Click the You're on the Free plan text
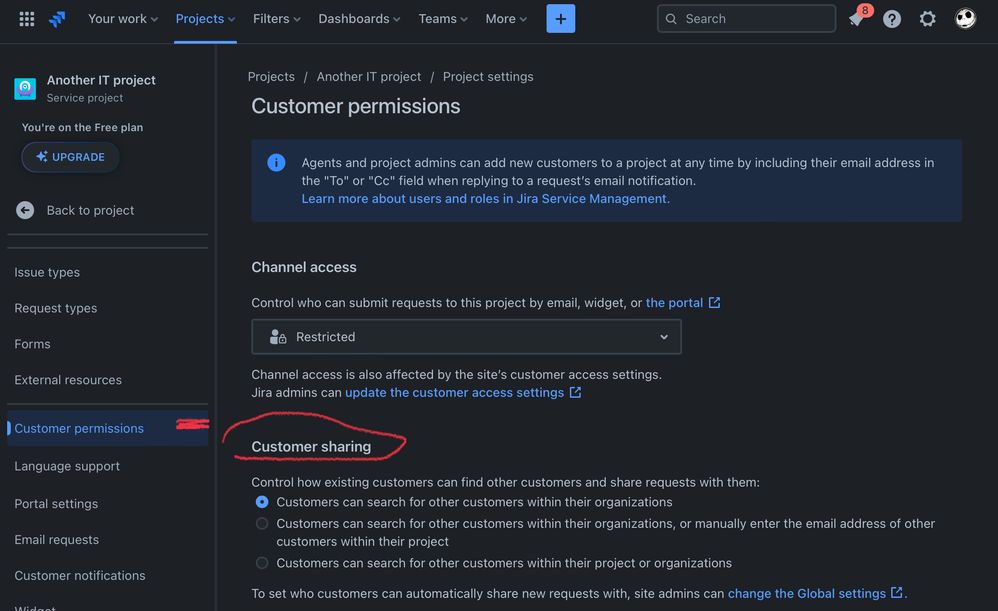The height and width of the screenshot is (611, 998). [x=82, y=127]
